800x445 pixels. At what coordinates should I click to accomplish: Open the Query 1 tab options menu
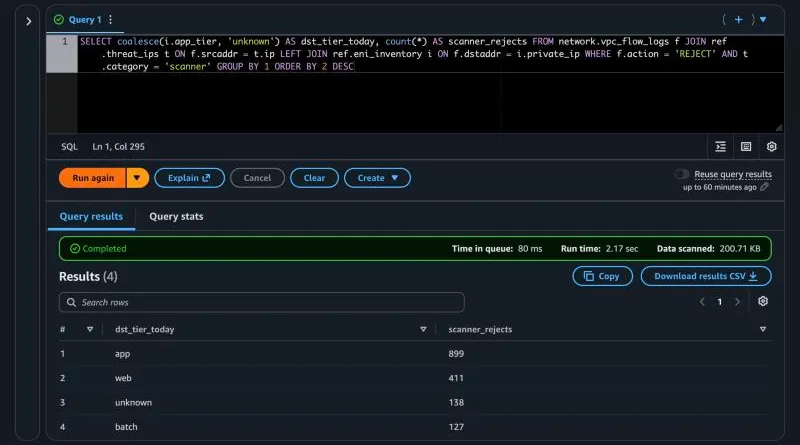[110, 19]
